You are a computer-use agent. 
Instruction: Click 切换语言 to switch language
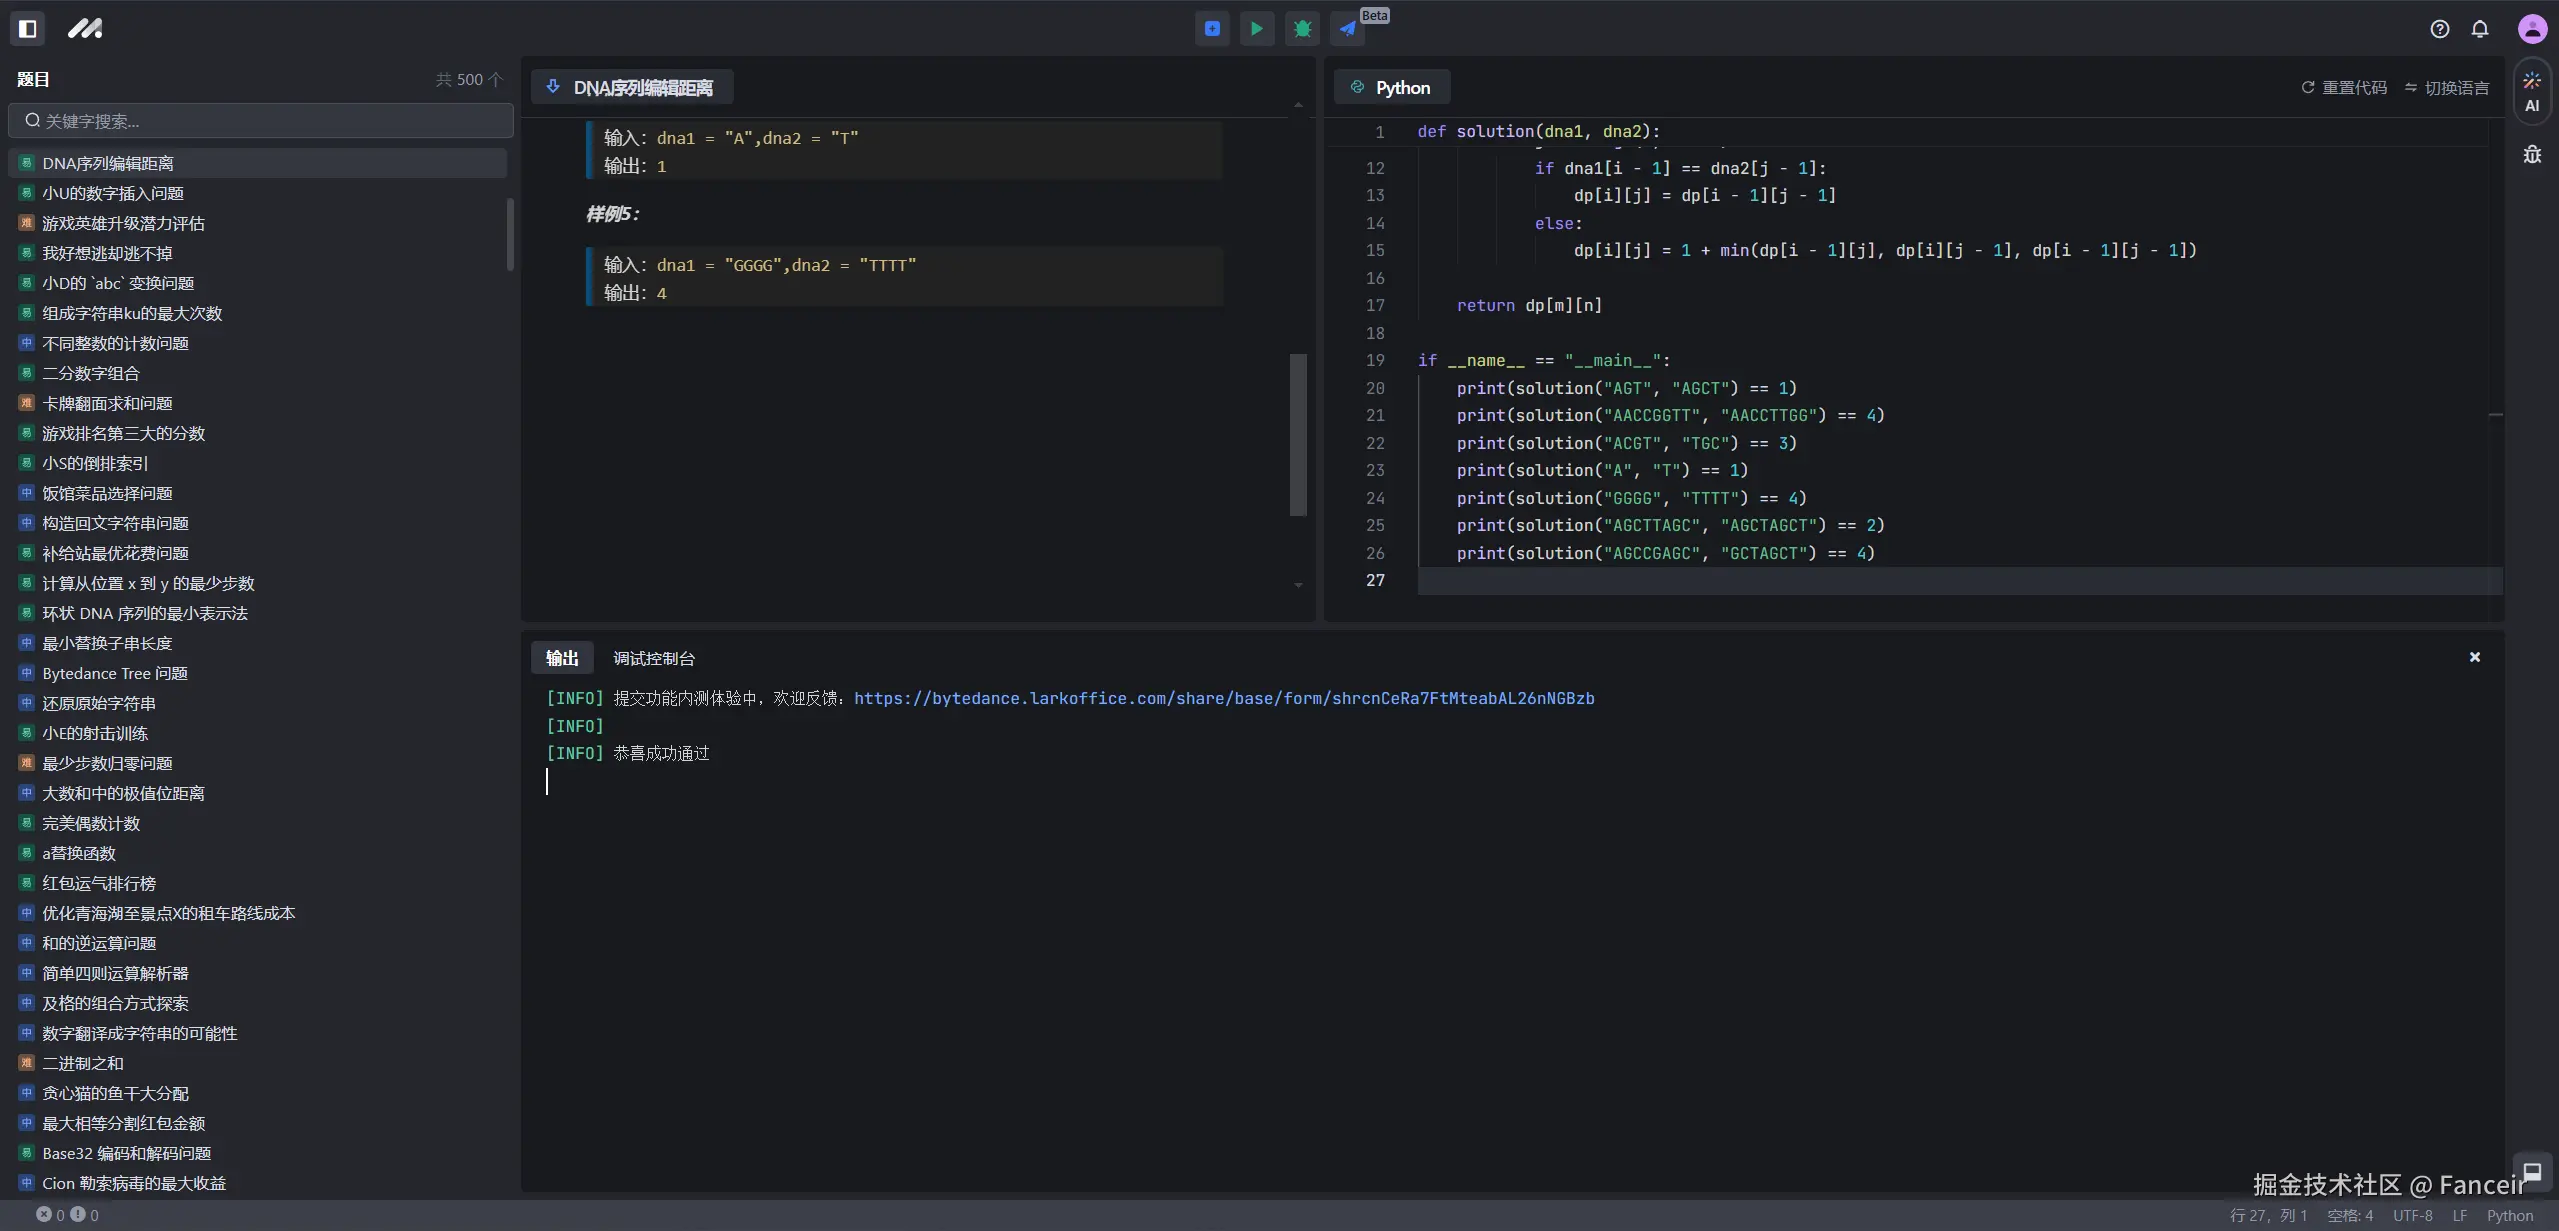tap(2446, 88)
